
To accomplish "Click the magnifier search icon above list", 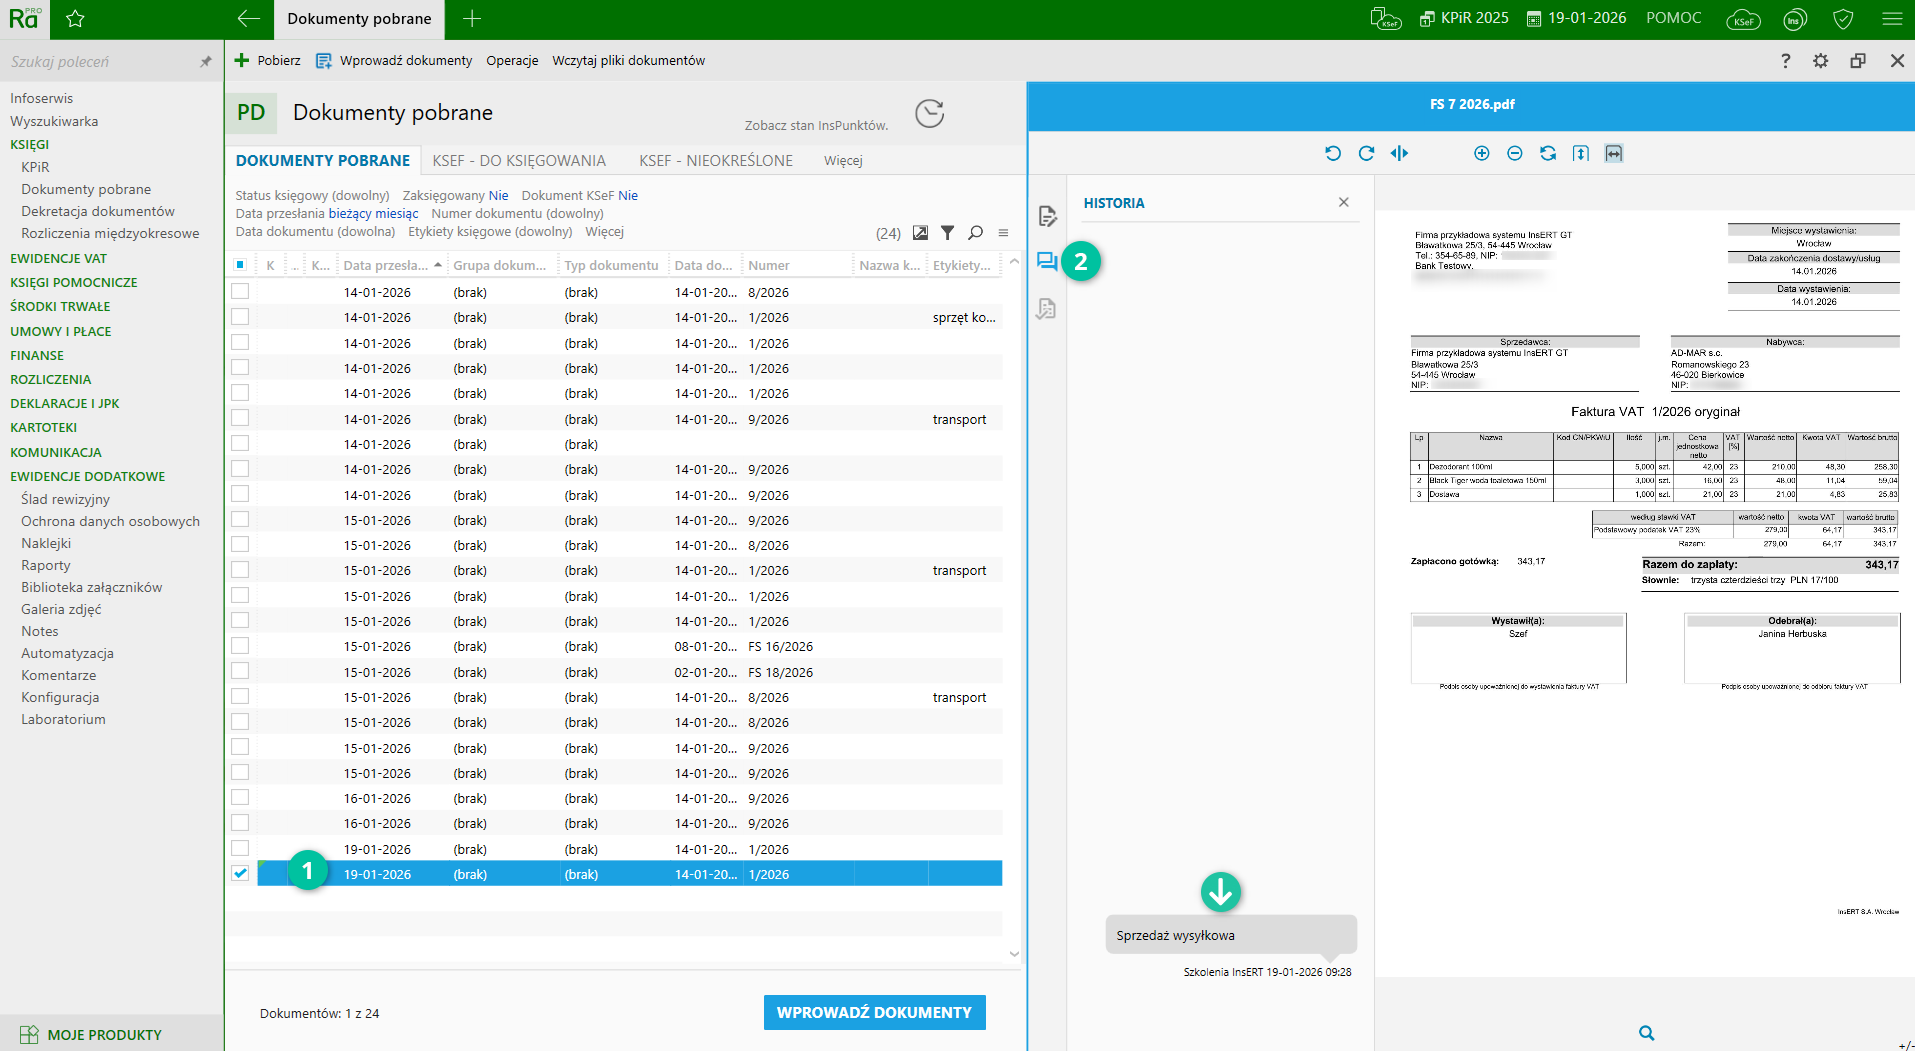I will coord(975,233).
